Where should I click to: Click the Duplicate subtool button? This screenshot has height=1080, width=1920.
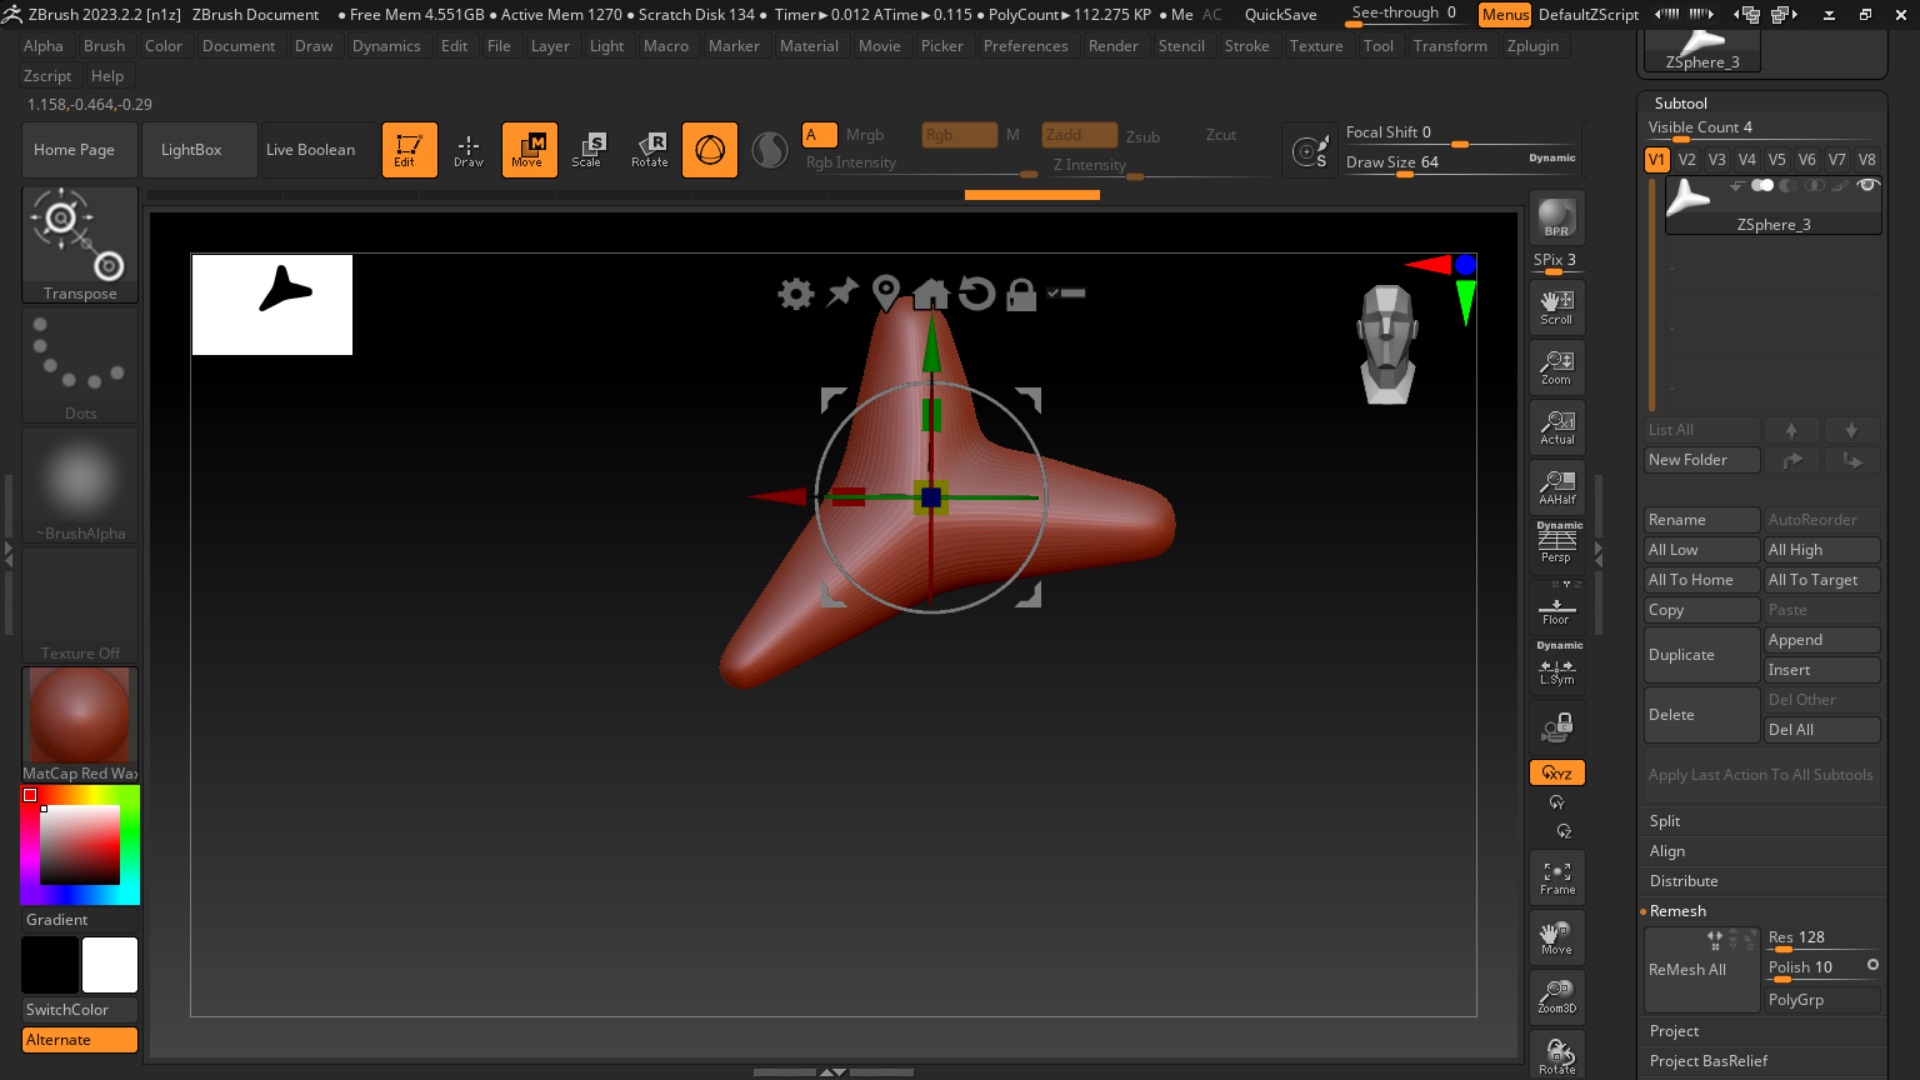(1700, 655)
